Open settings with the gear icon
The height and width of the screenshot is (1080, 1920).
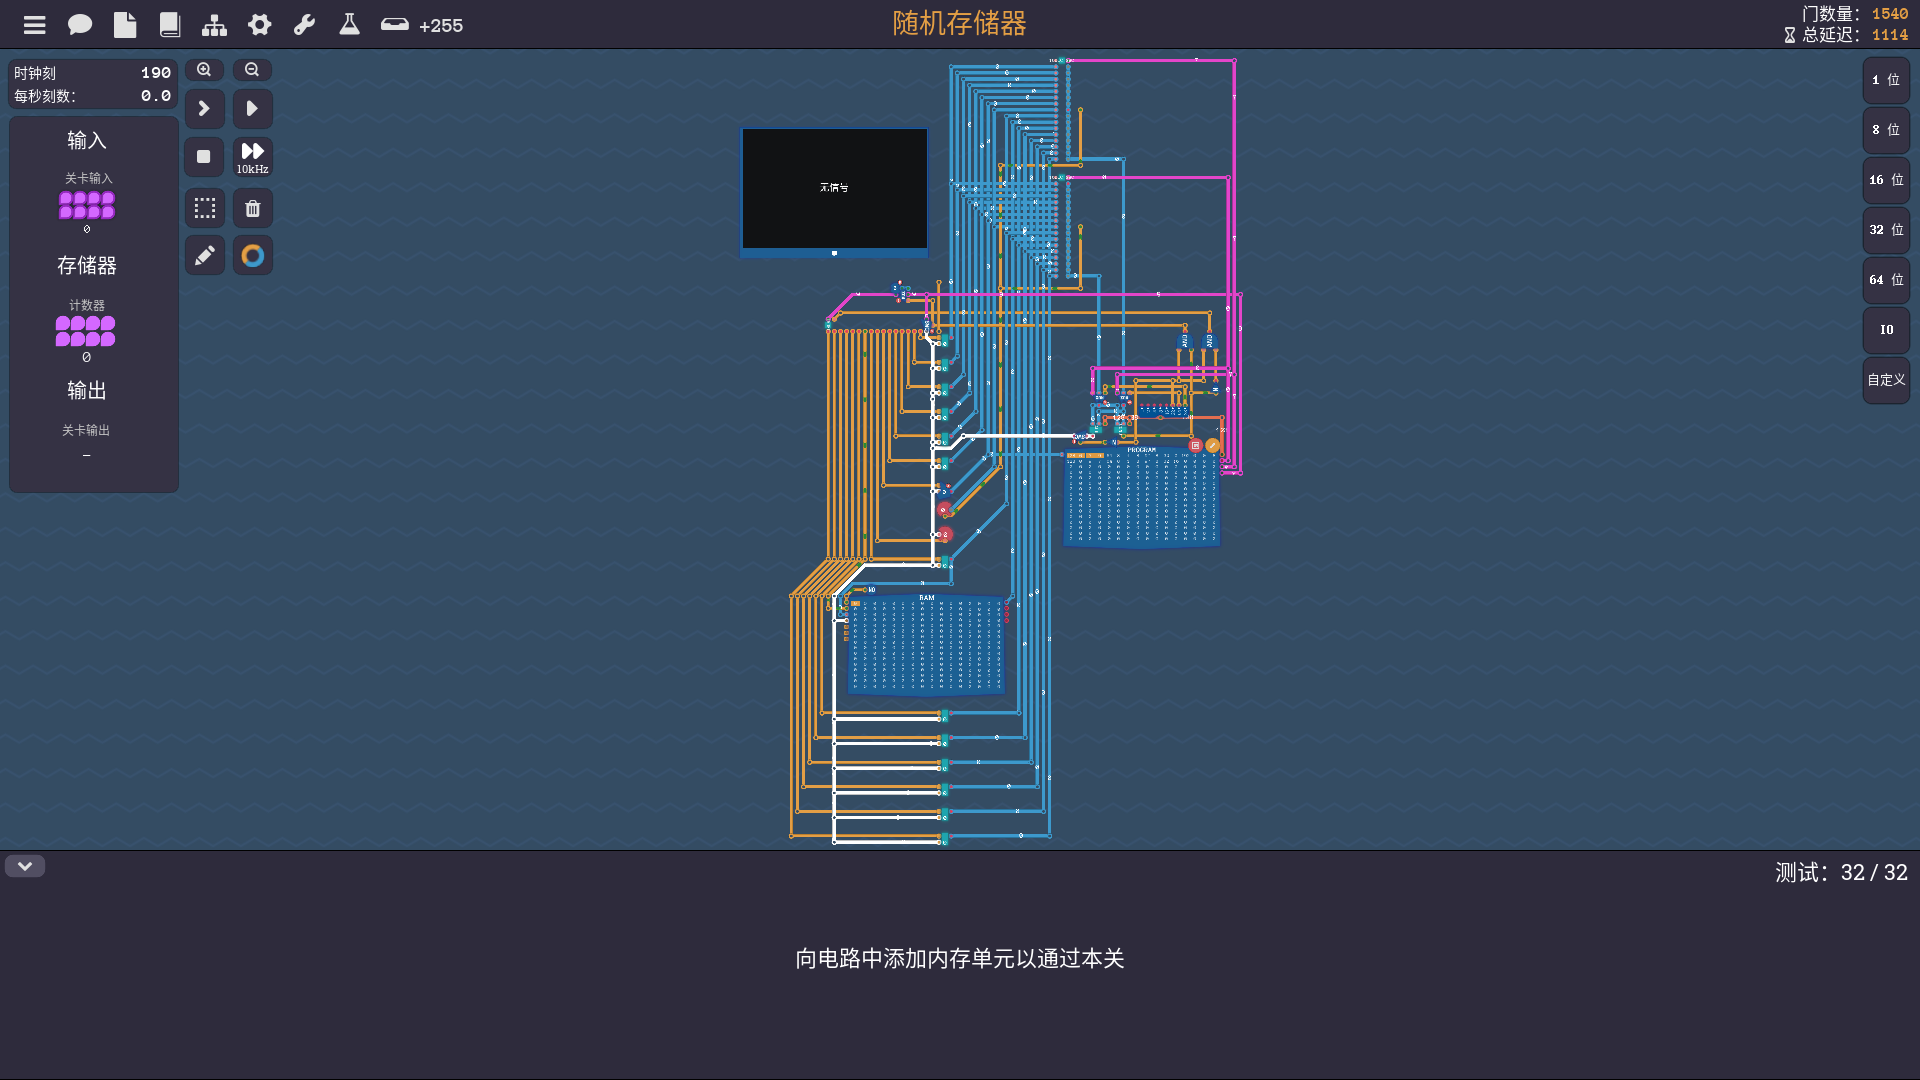[x=260, y=25]
